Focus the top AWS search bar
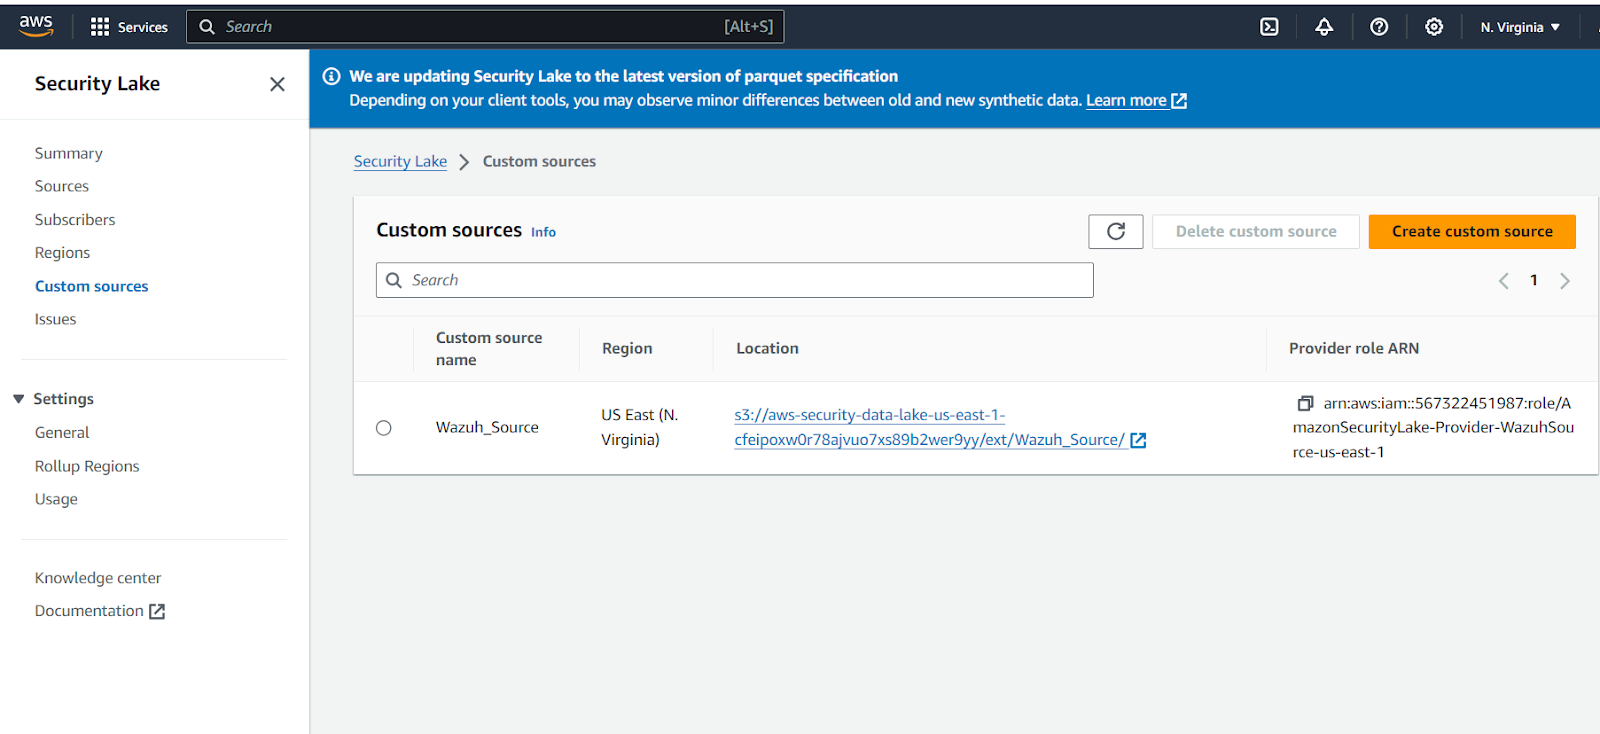 (485, 27)
